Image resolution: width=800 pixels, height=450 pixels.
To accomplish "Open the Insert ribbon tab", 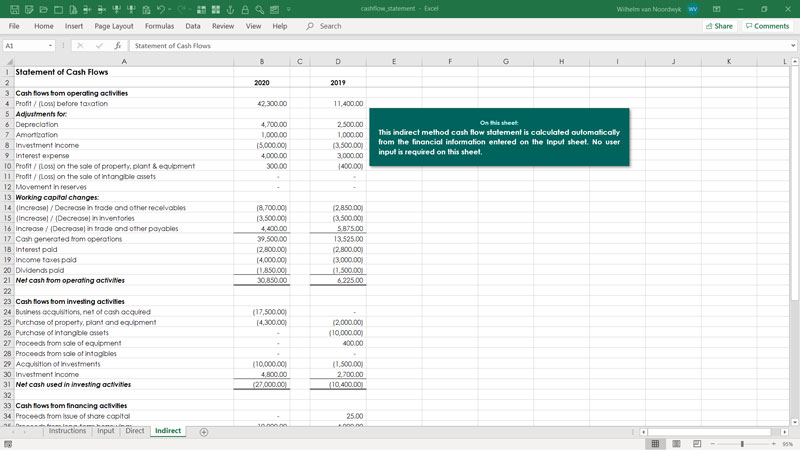I will pos(73,26).
